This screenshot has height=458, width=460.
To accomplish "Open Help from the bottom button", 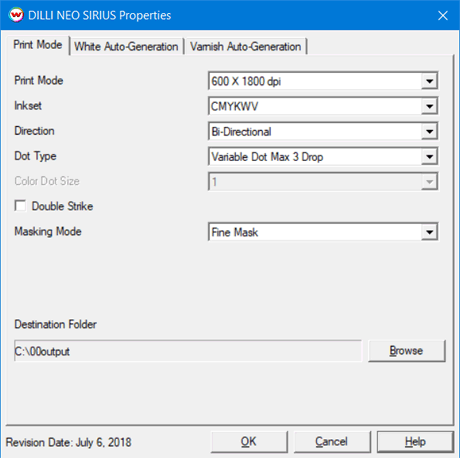I will click(415, 442).
